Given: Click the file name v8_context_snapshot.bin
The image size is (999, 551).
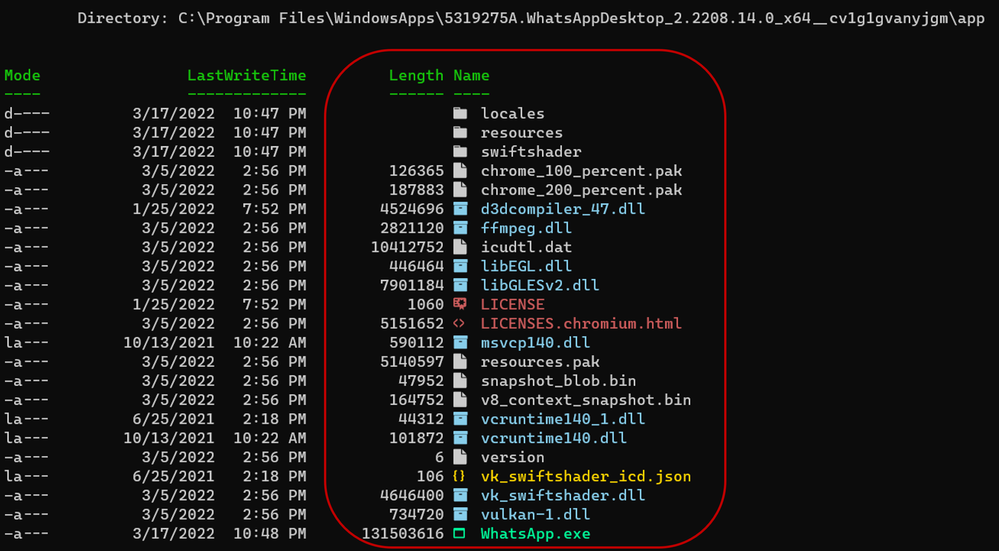Looking at the screenshot, I should 586,400.
